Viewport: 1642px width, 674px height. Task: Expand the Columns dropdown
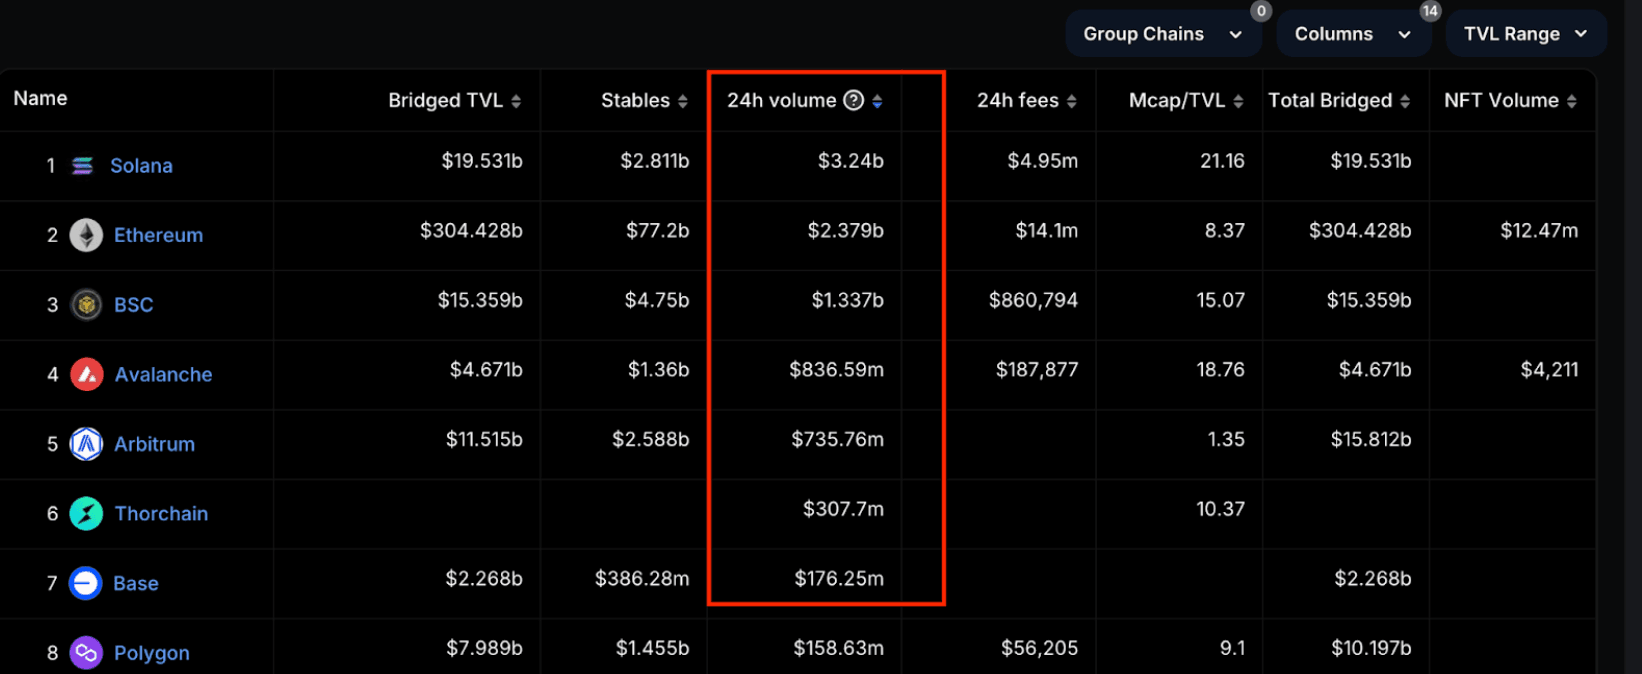tap(1352, 34)
